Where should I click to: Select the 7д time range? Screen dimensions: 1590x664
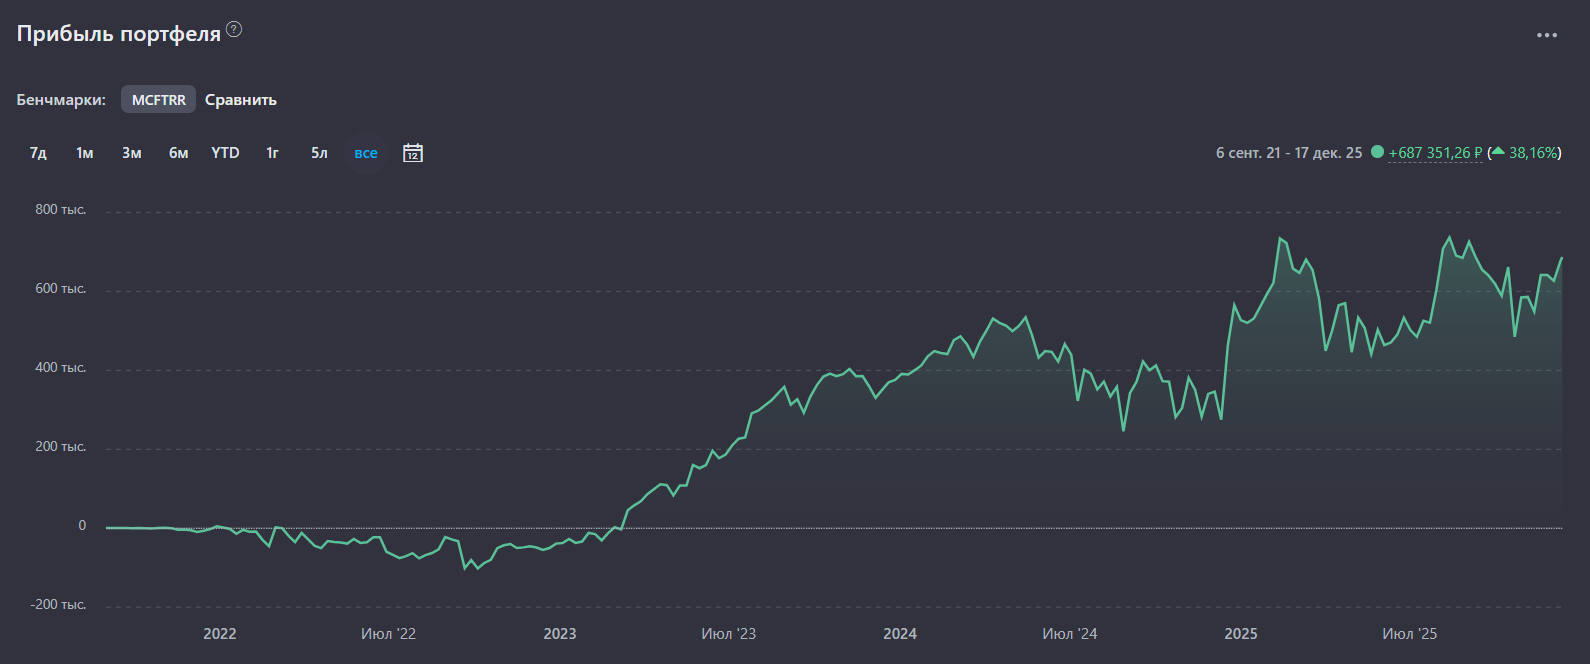(38, 153)
